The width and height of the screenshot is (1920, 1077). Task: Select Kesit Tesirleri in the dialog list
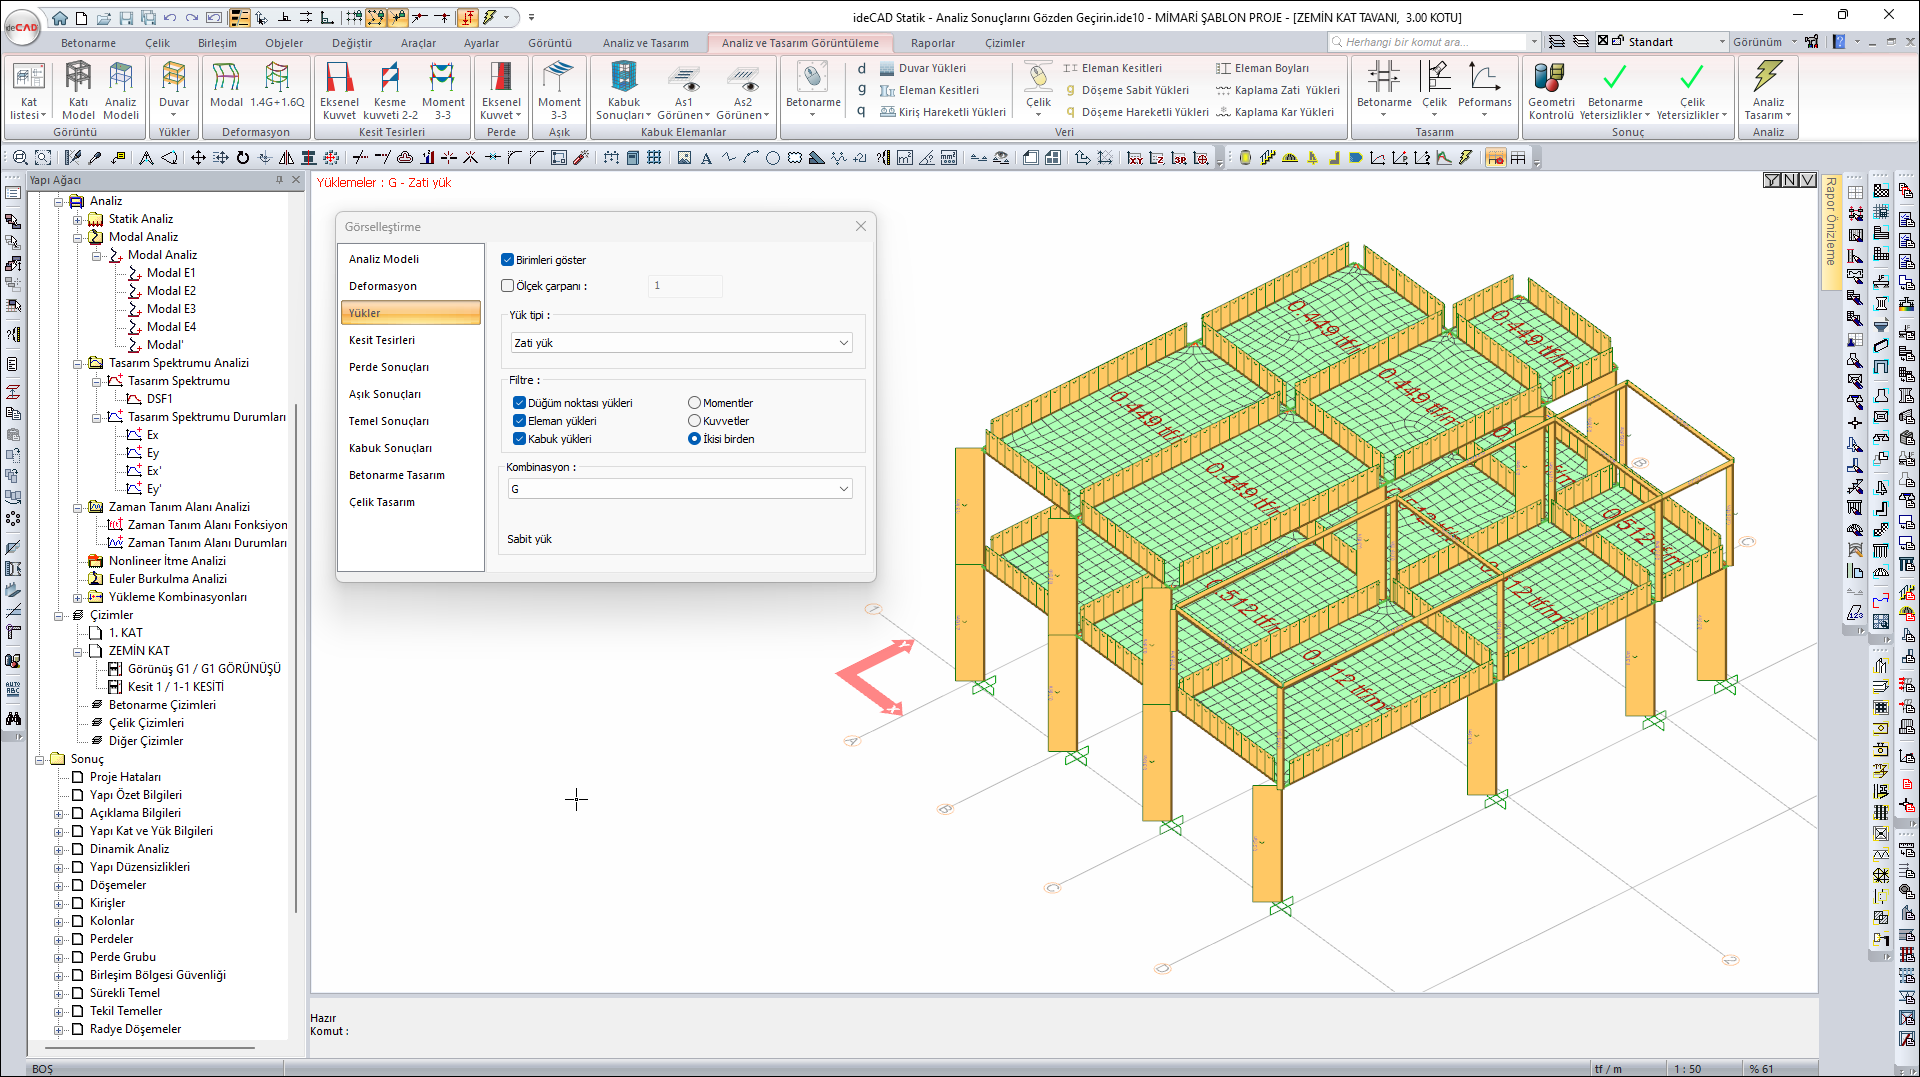pyautogui.click(x=382, y=340)
